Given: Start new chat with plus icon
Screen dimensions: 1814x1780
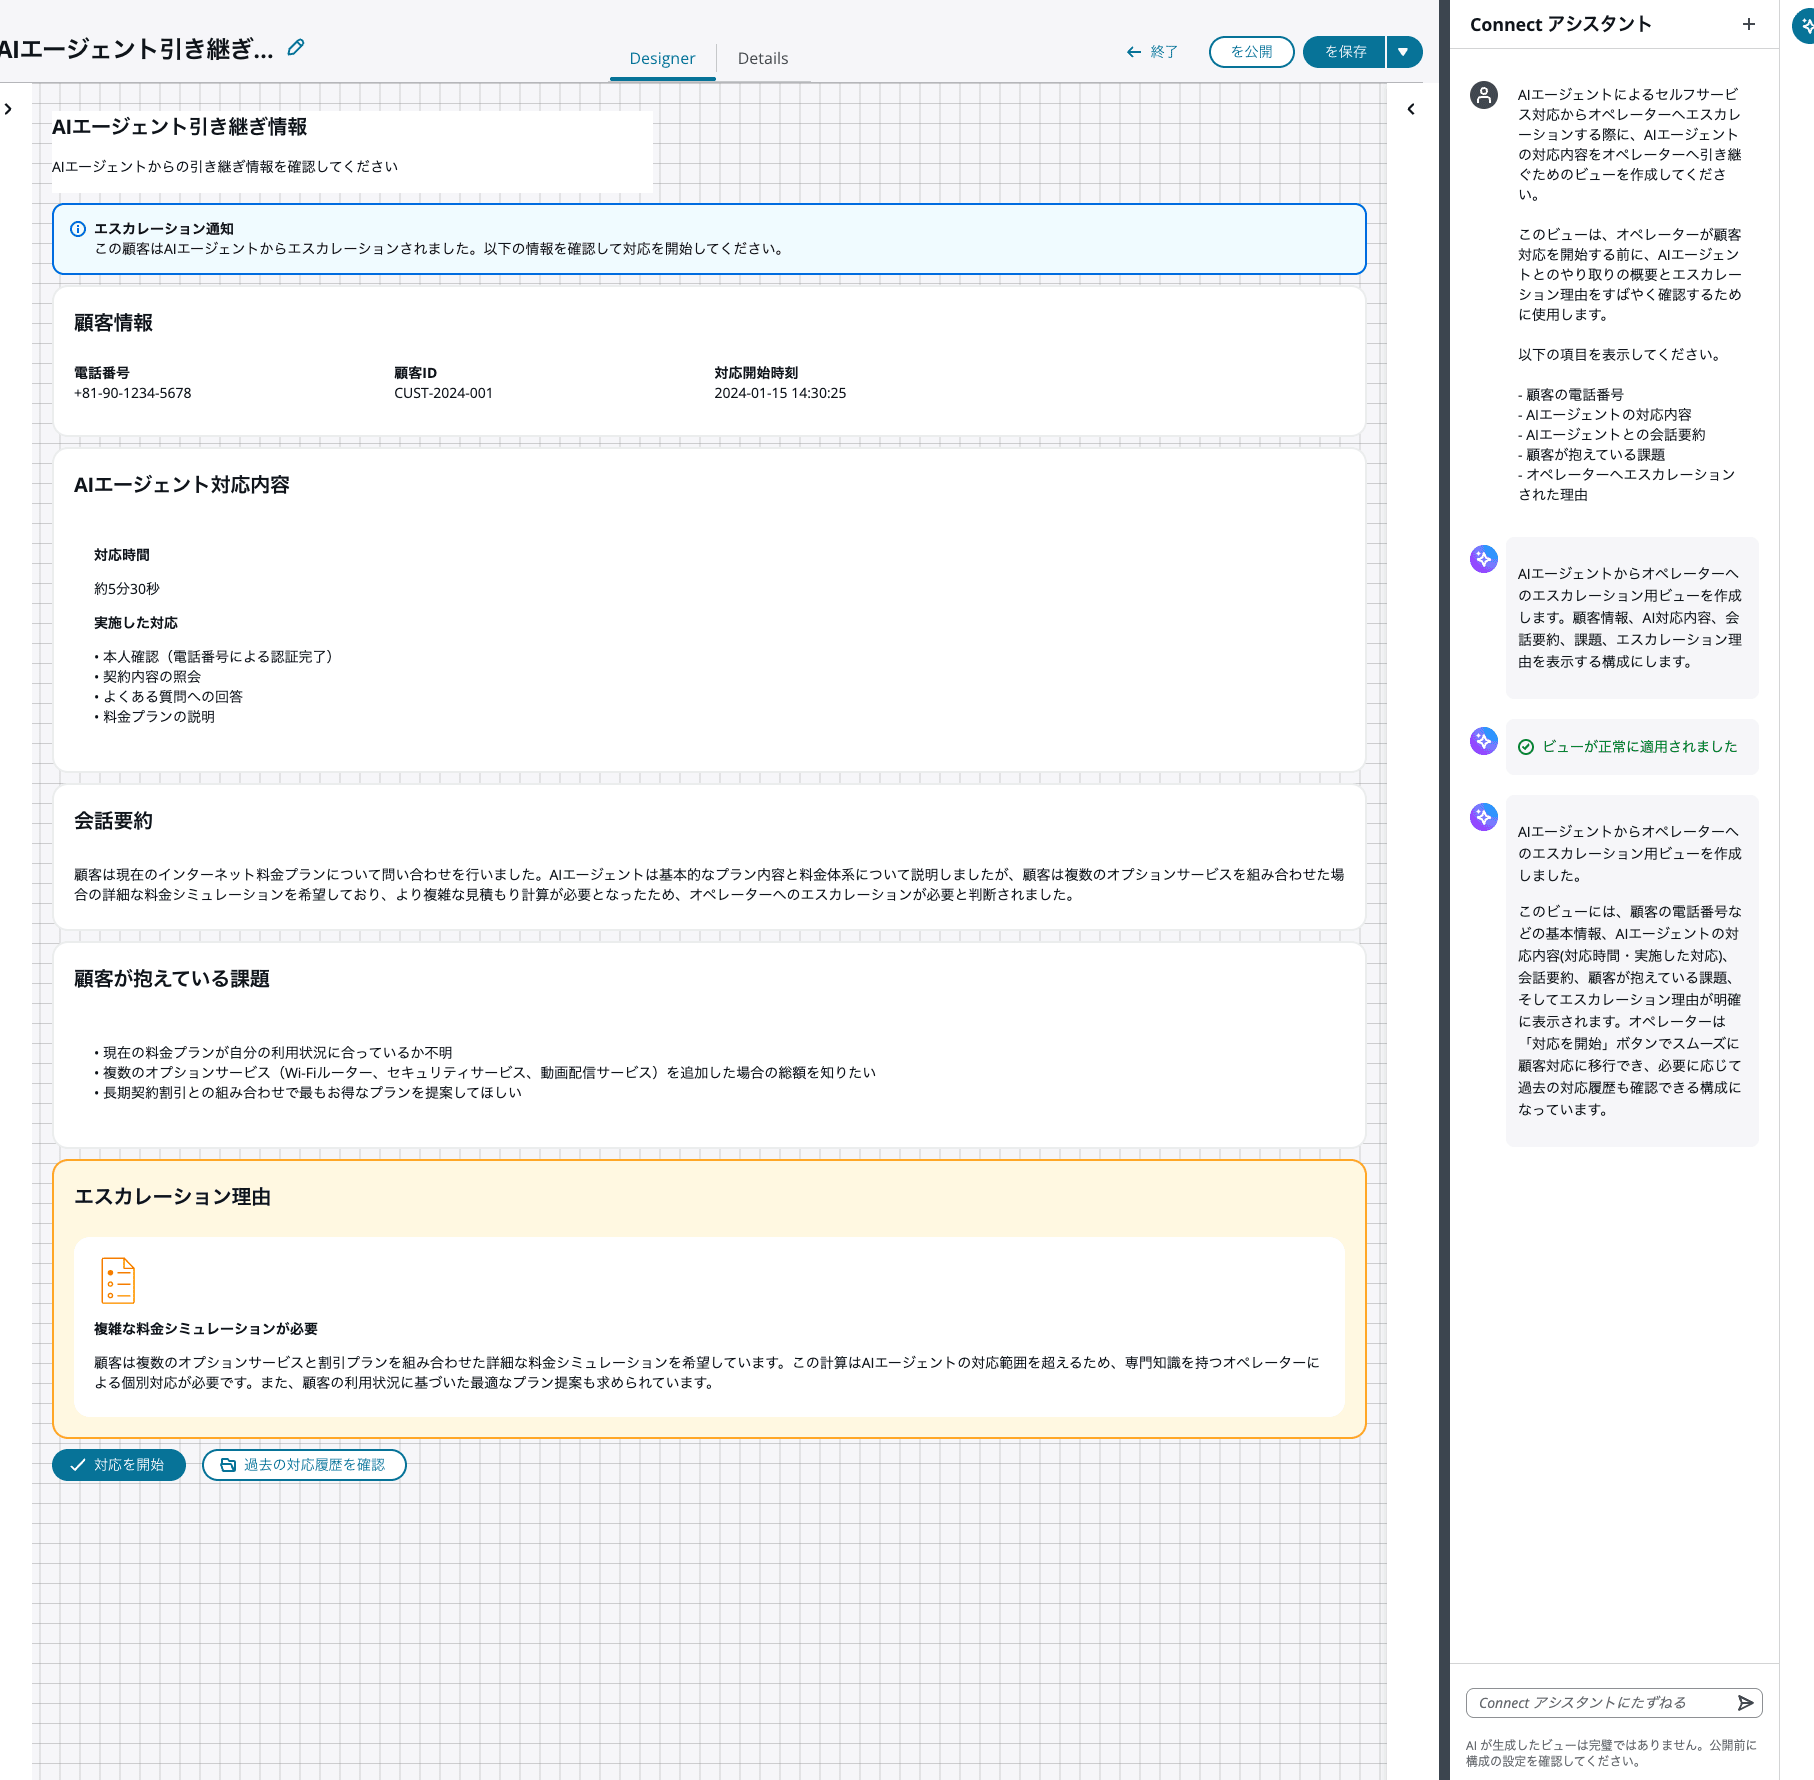Looking at the screenshot, I should click(1749, 24).
